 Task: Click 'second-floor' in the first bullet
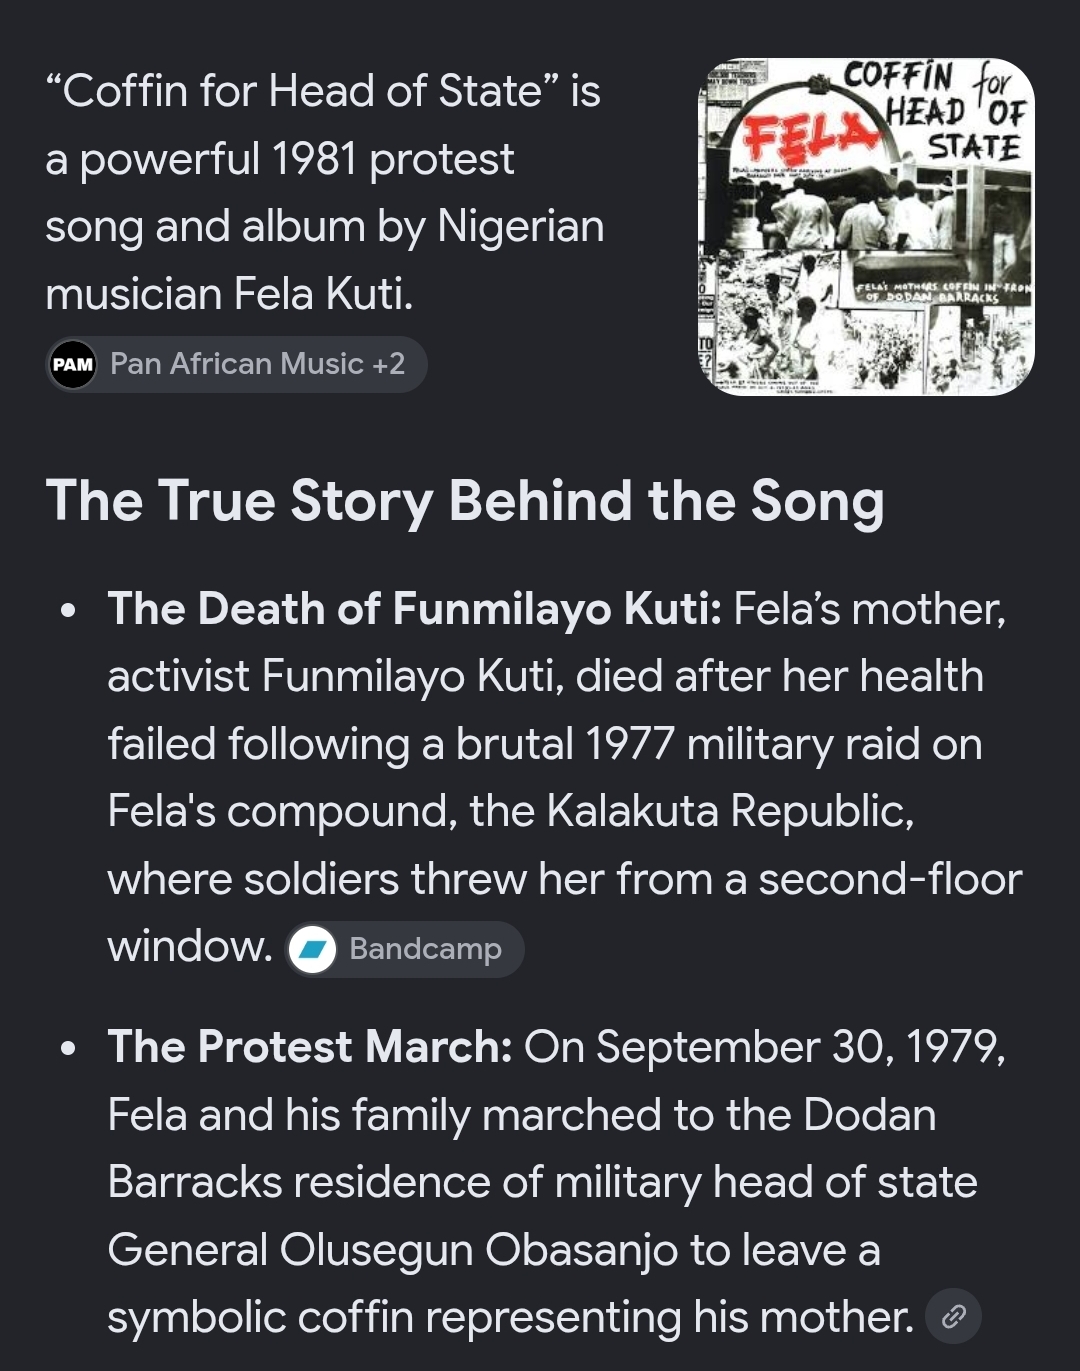pos(890,879)
